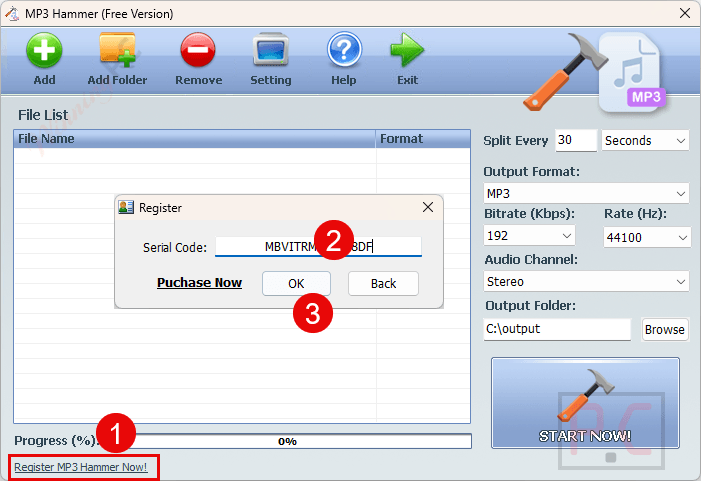This screenshot has height=481, width=701.
Task: Click Register MP3 Hammer Now link
Action: 81,467
